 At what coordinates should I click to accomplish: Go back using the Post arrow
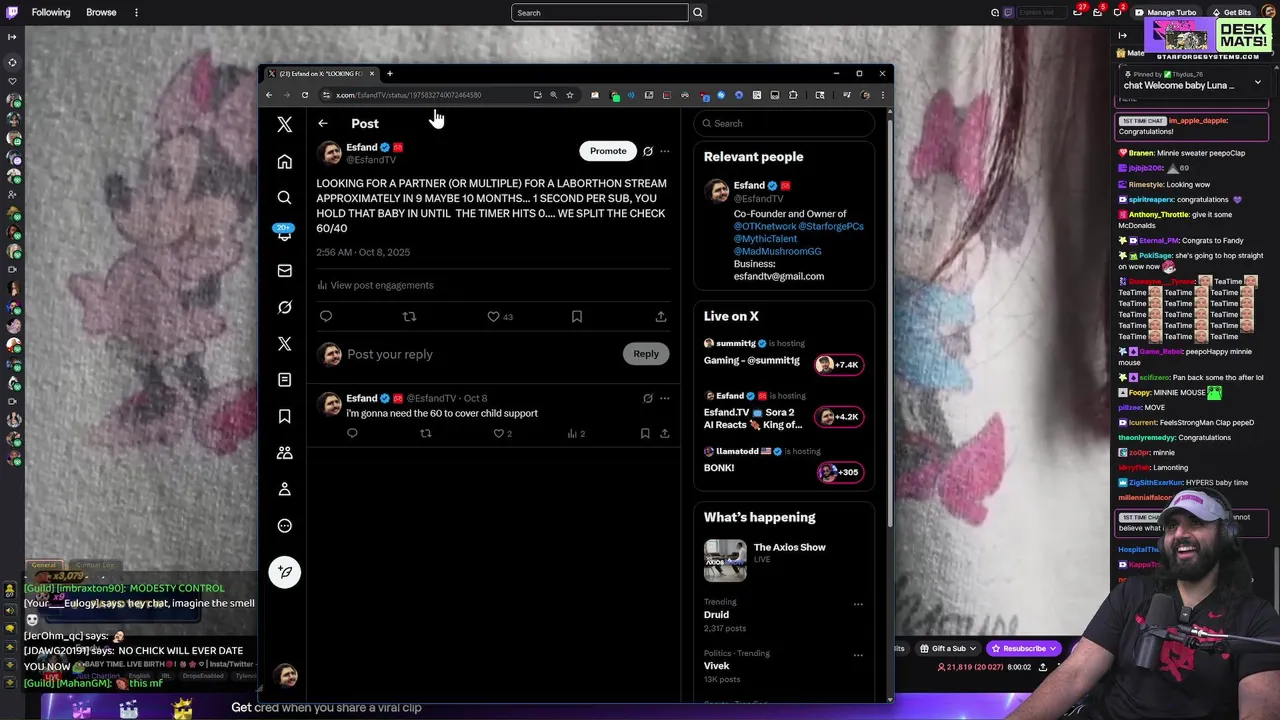pos(323,123)
